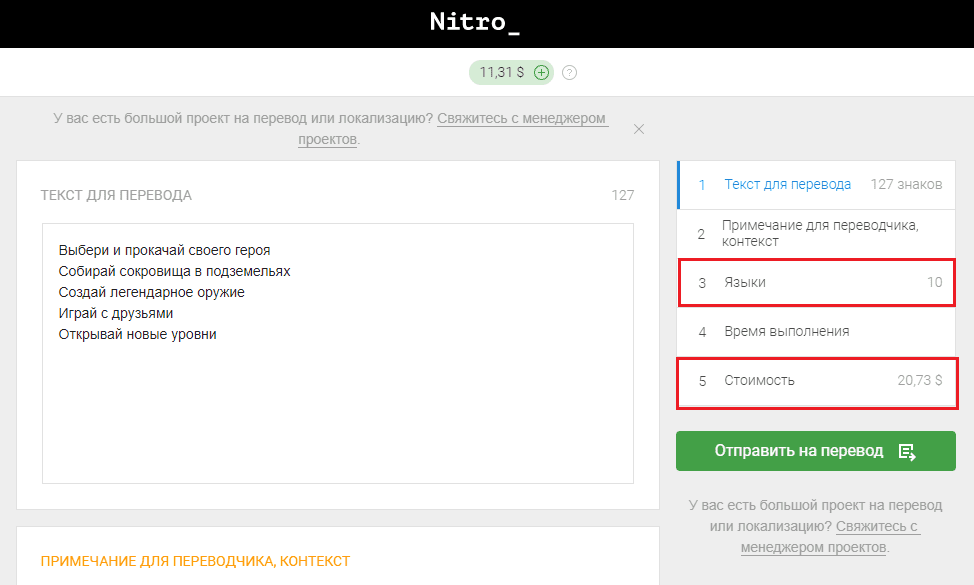Close the project manager banner with X
974x585 pixels.
point(639,129)
